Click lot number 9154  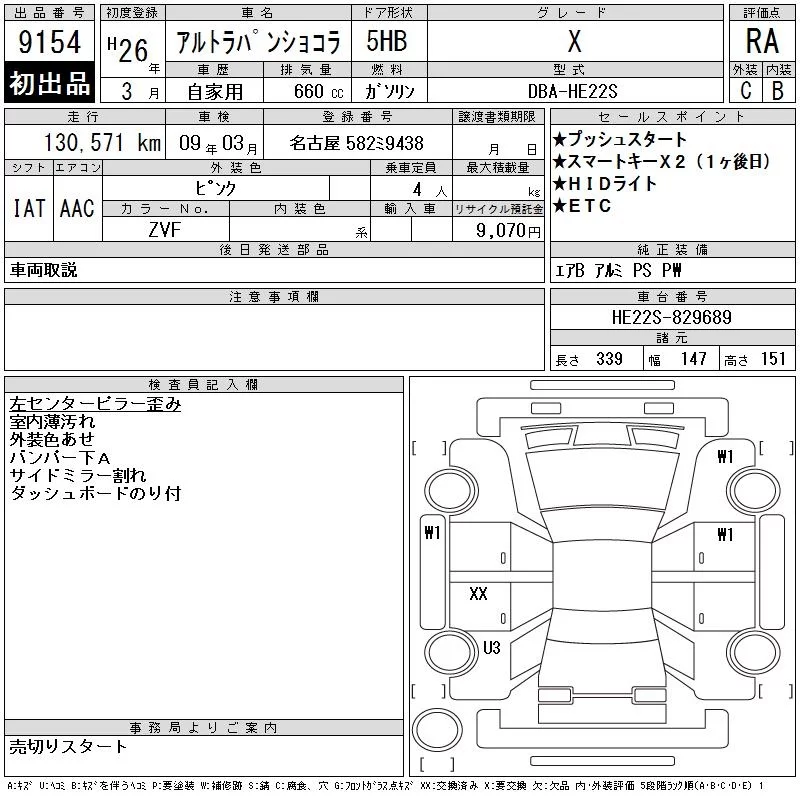click(x=49, y=41)
